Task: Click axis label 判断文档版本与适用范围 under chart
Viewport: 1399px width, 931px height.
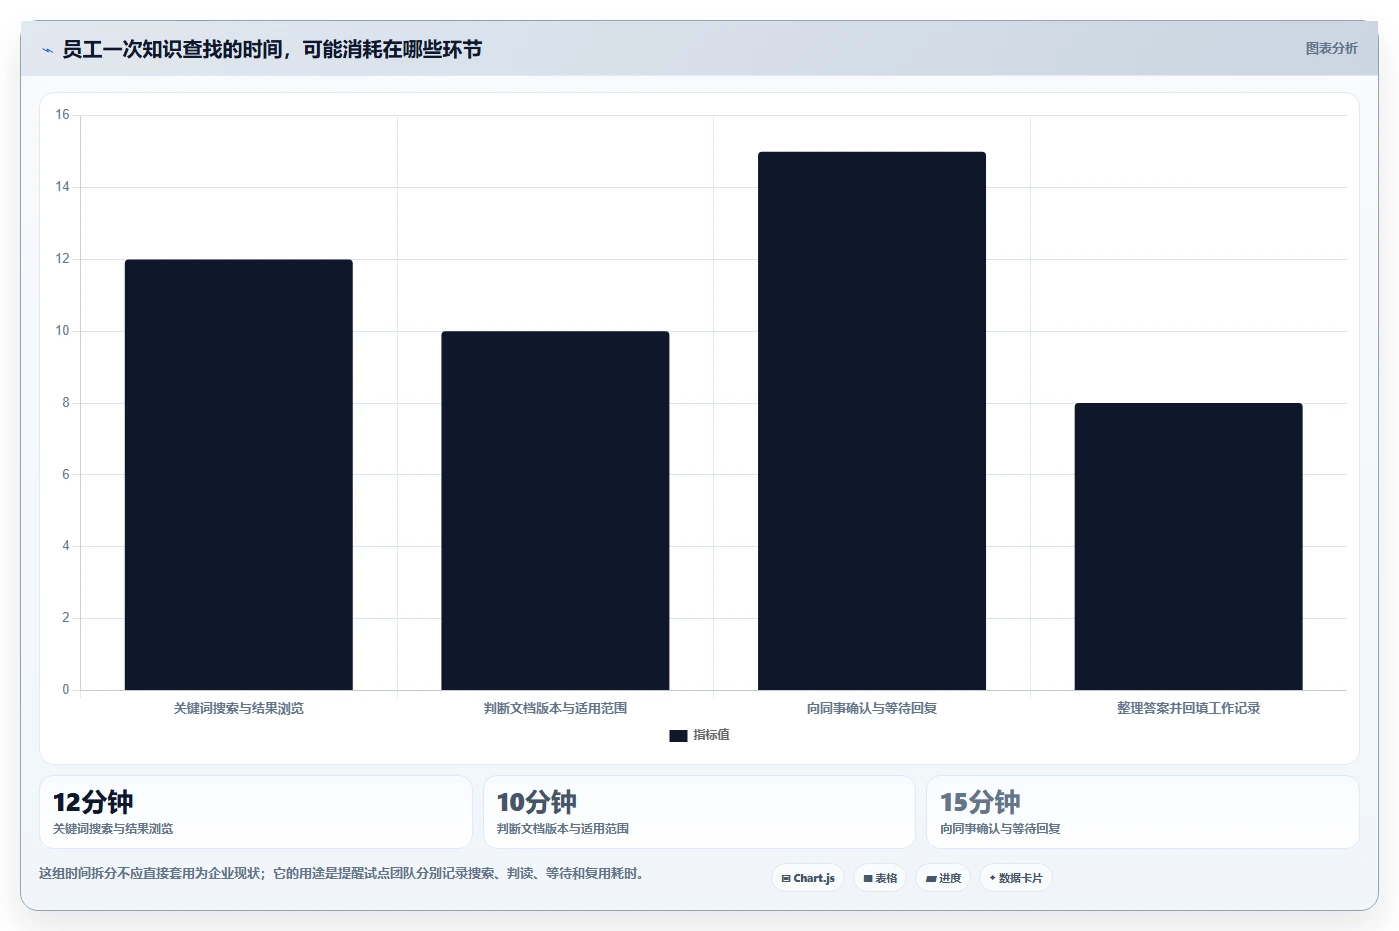Action: (x=555, y=708)
